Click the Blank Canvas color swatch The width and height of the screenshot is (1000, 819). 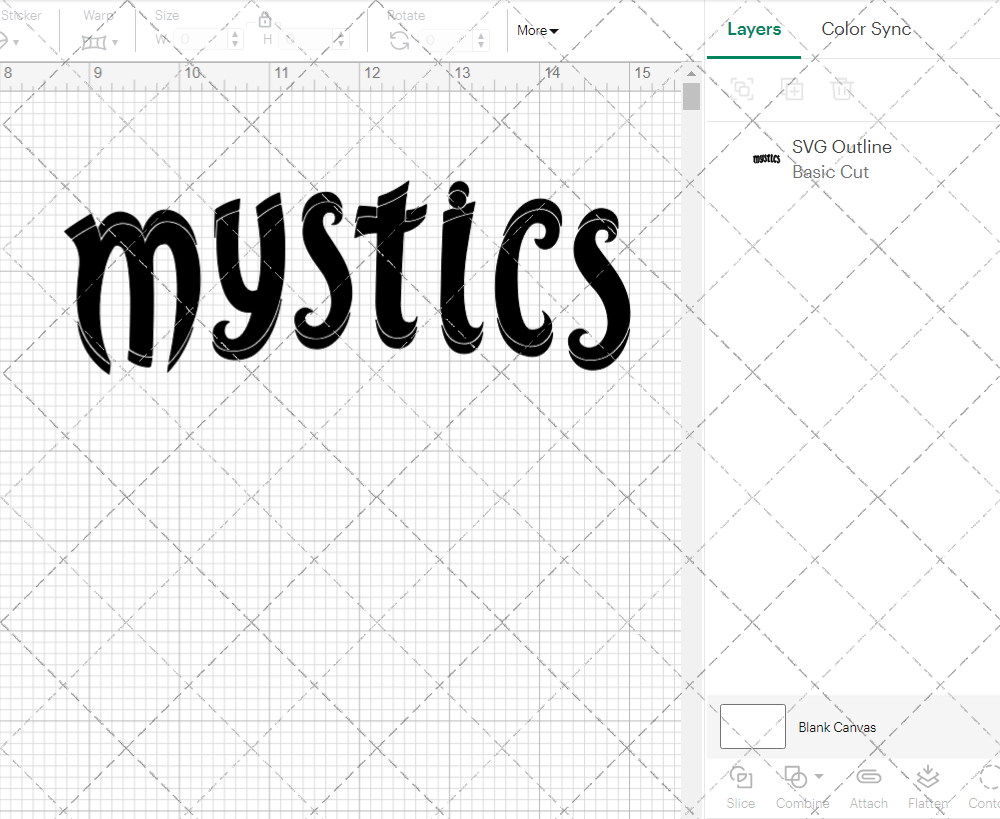click(x=752, y=727)
